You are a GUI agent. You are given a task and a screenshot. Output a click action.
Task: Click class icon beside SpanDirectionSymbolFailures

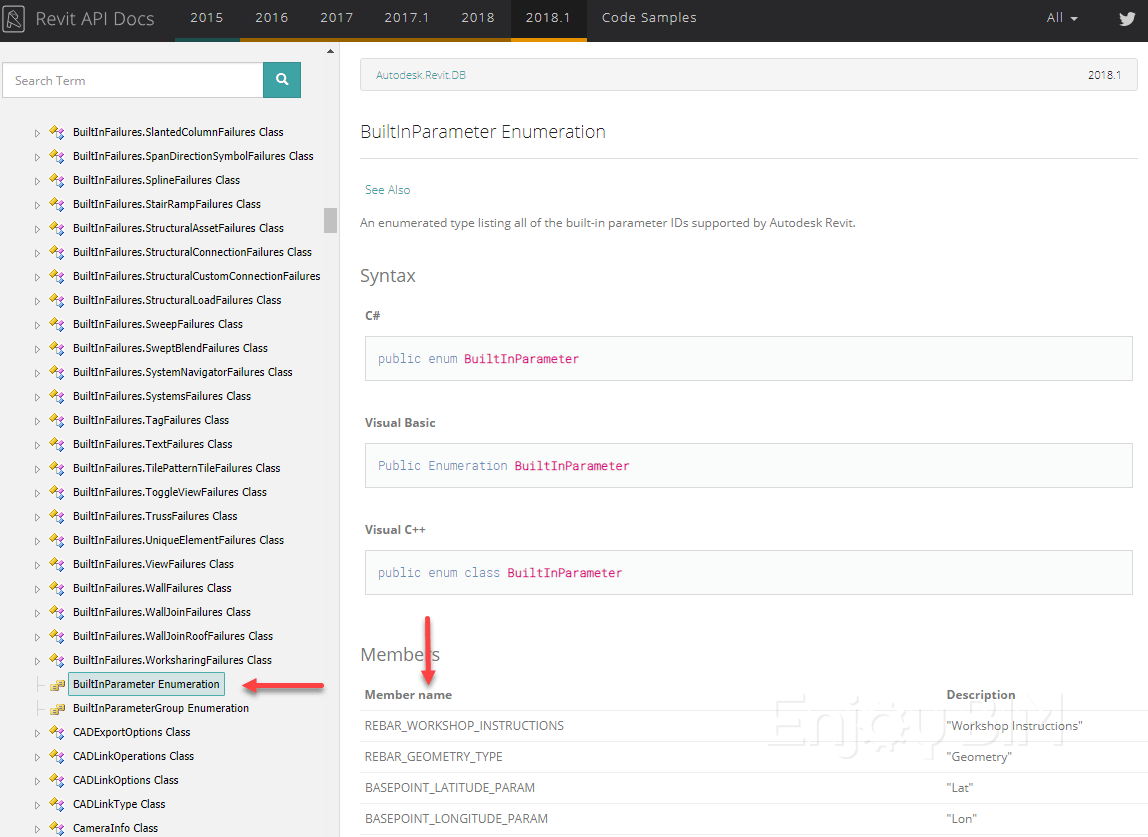(x=57, y=157)
